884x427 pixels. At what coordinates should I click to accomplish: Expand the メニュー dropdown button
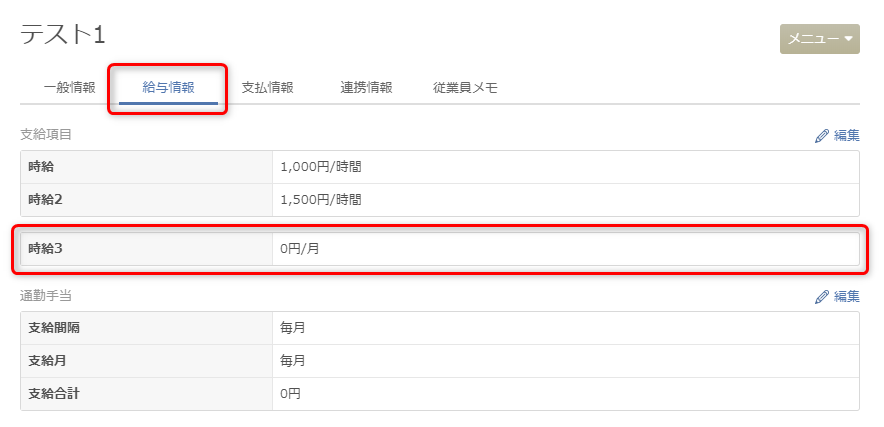[820, 39]
